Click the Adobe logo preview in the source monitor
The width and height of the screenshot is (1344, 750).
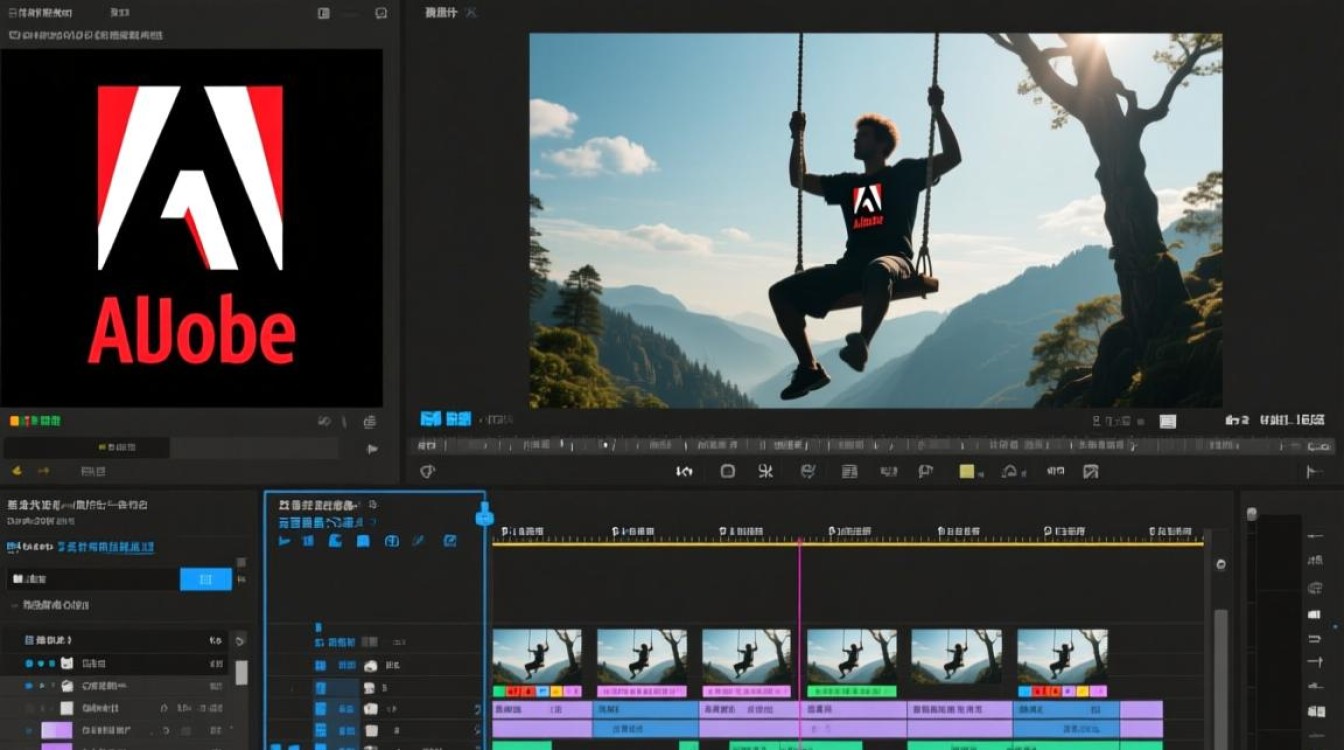click(x=191, y=228)
